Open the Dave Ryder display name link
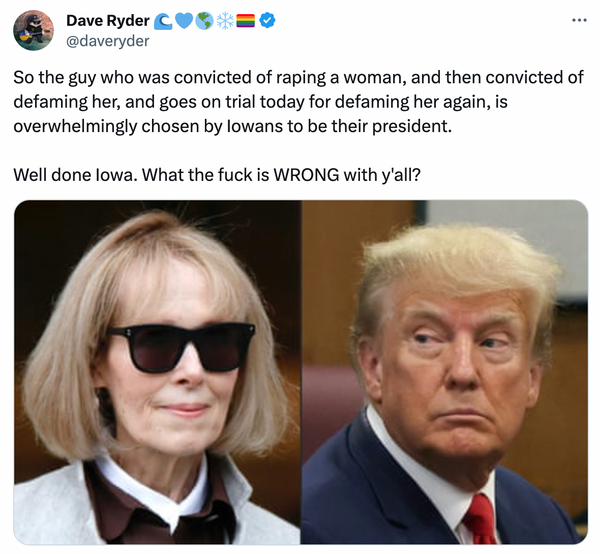Viewport: 600px width, 554px height. tap(108, 21)
